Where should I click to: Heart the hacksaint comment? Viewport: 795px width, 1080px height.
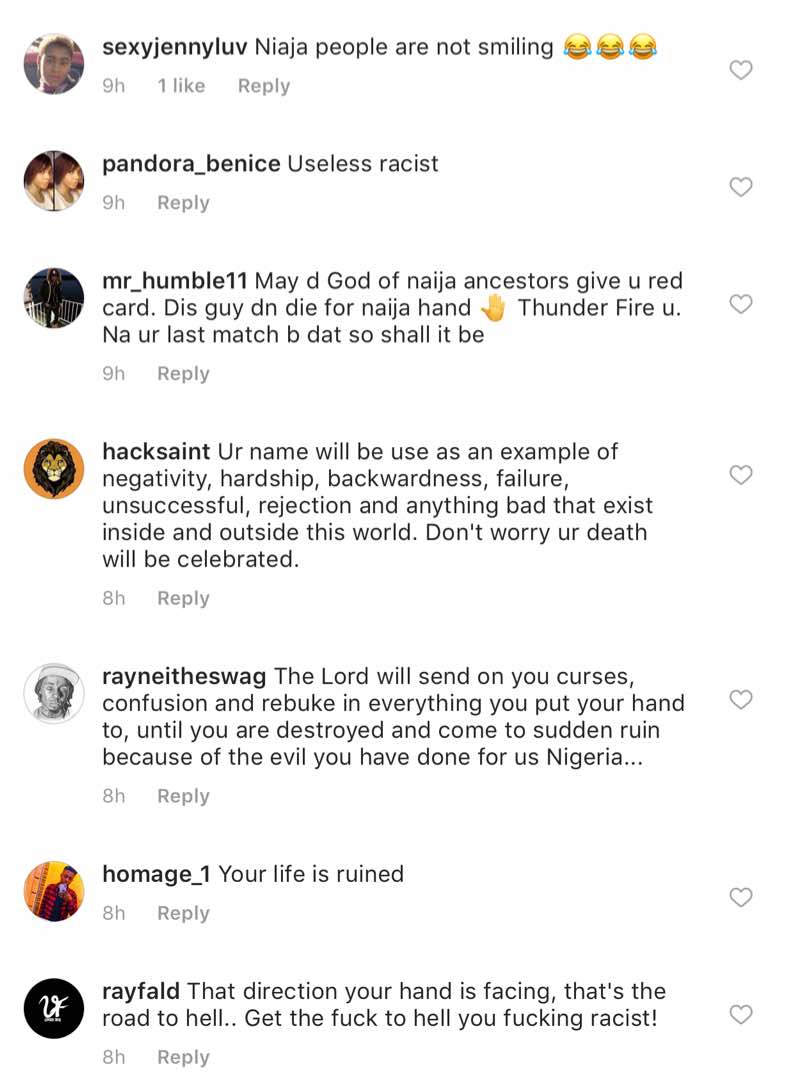(x=740, y=475)
